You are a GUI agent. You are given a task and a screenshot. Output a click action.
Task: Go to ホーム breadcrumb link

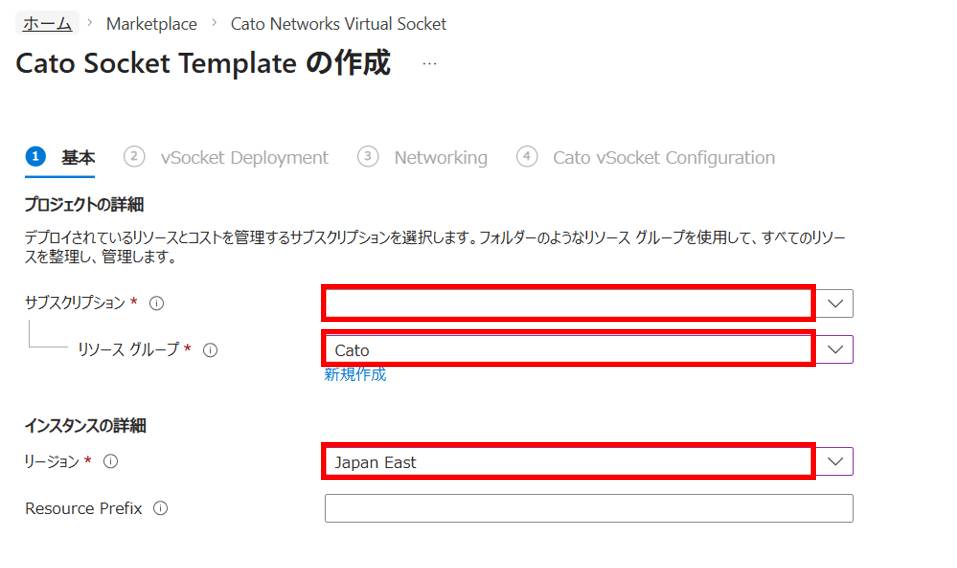click(x=46, y=23)
